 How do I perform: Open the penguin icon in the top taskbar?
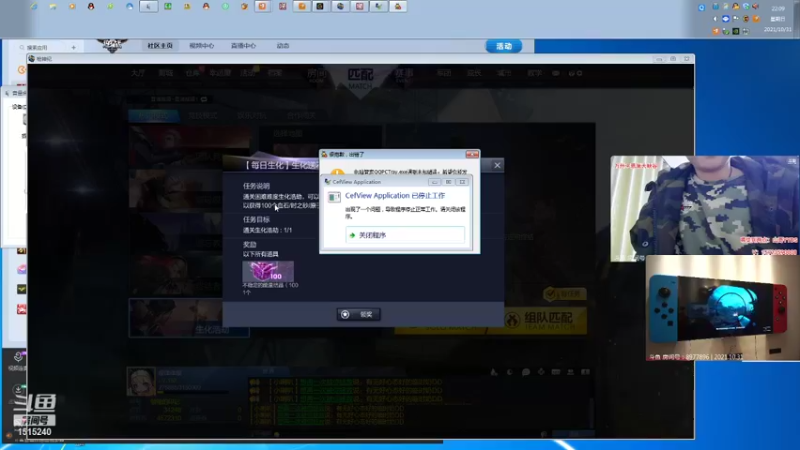click(x=91, y=7)
